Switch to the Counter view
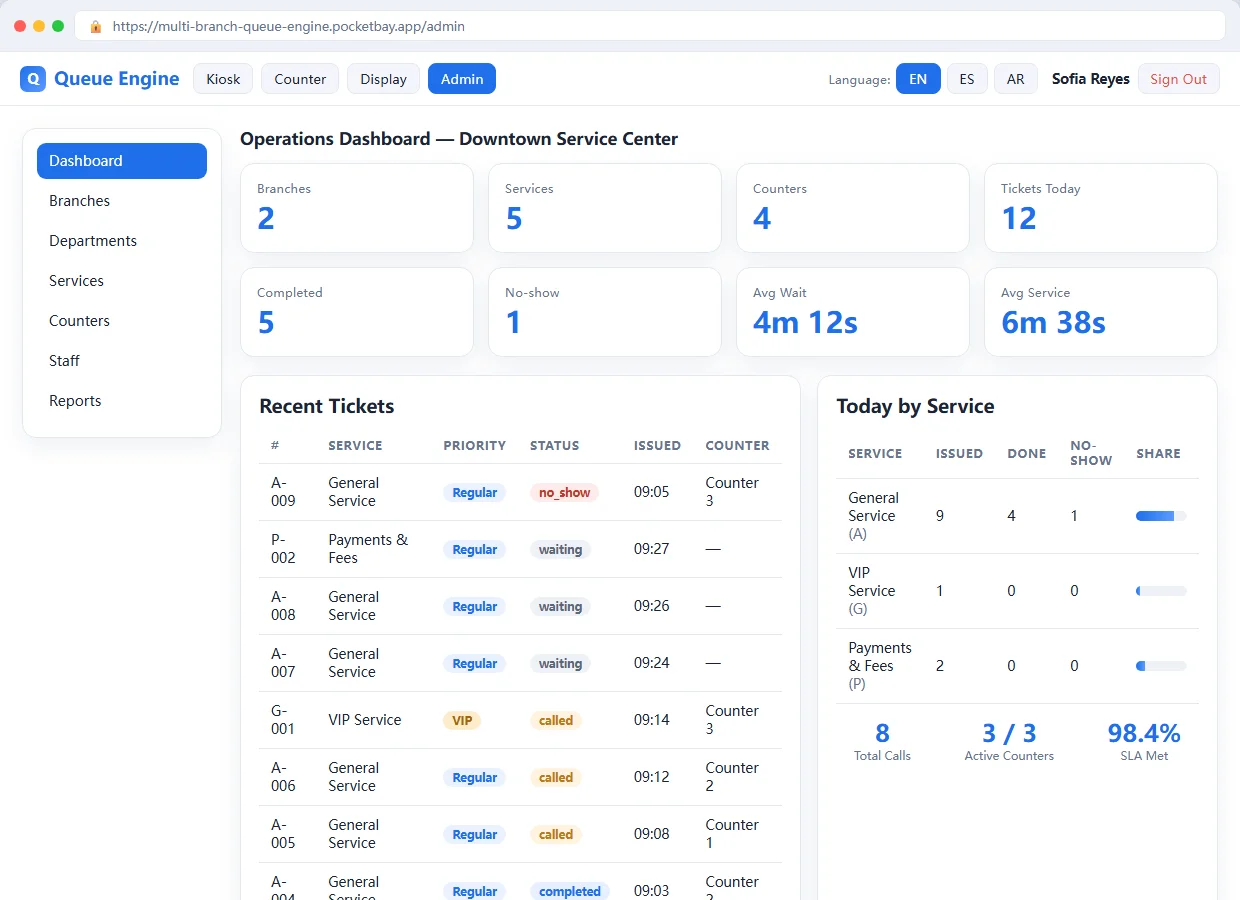The width and height of the screenshot is (1240, 900). 300,79
